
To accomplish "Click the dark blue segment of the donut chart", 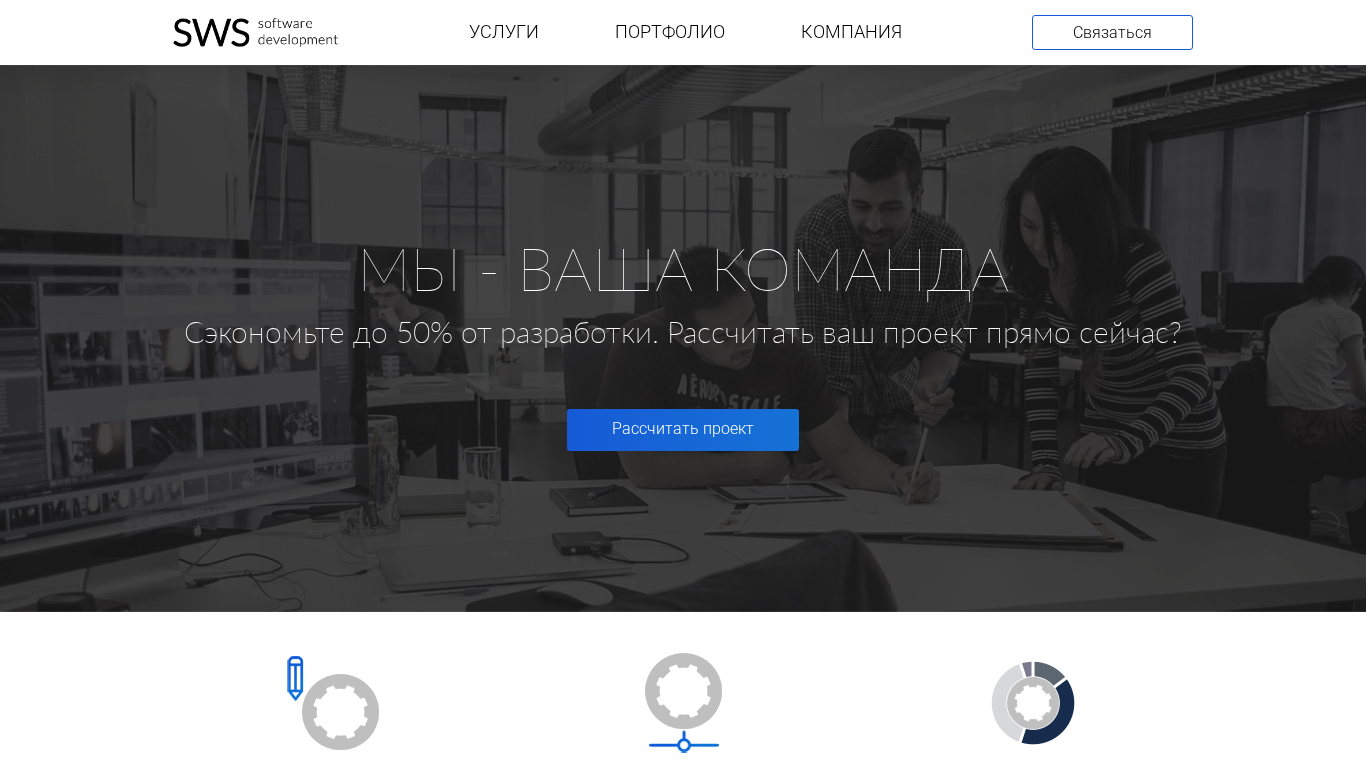I will click(1058, 714).
